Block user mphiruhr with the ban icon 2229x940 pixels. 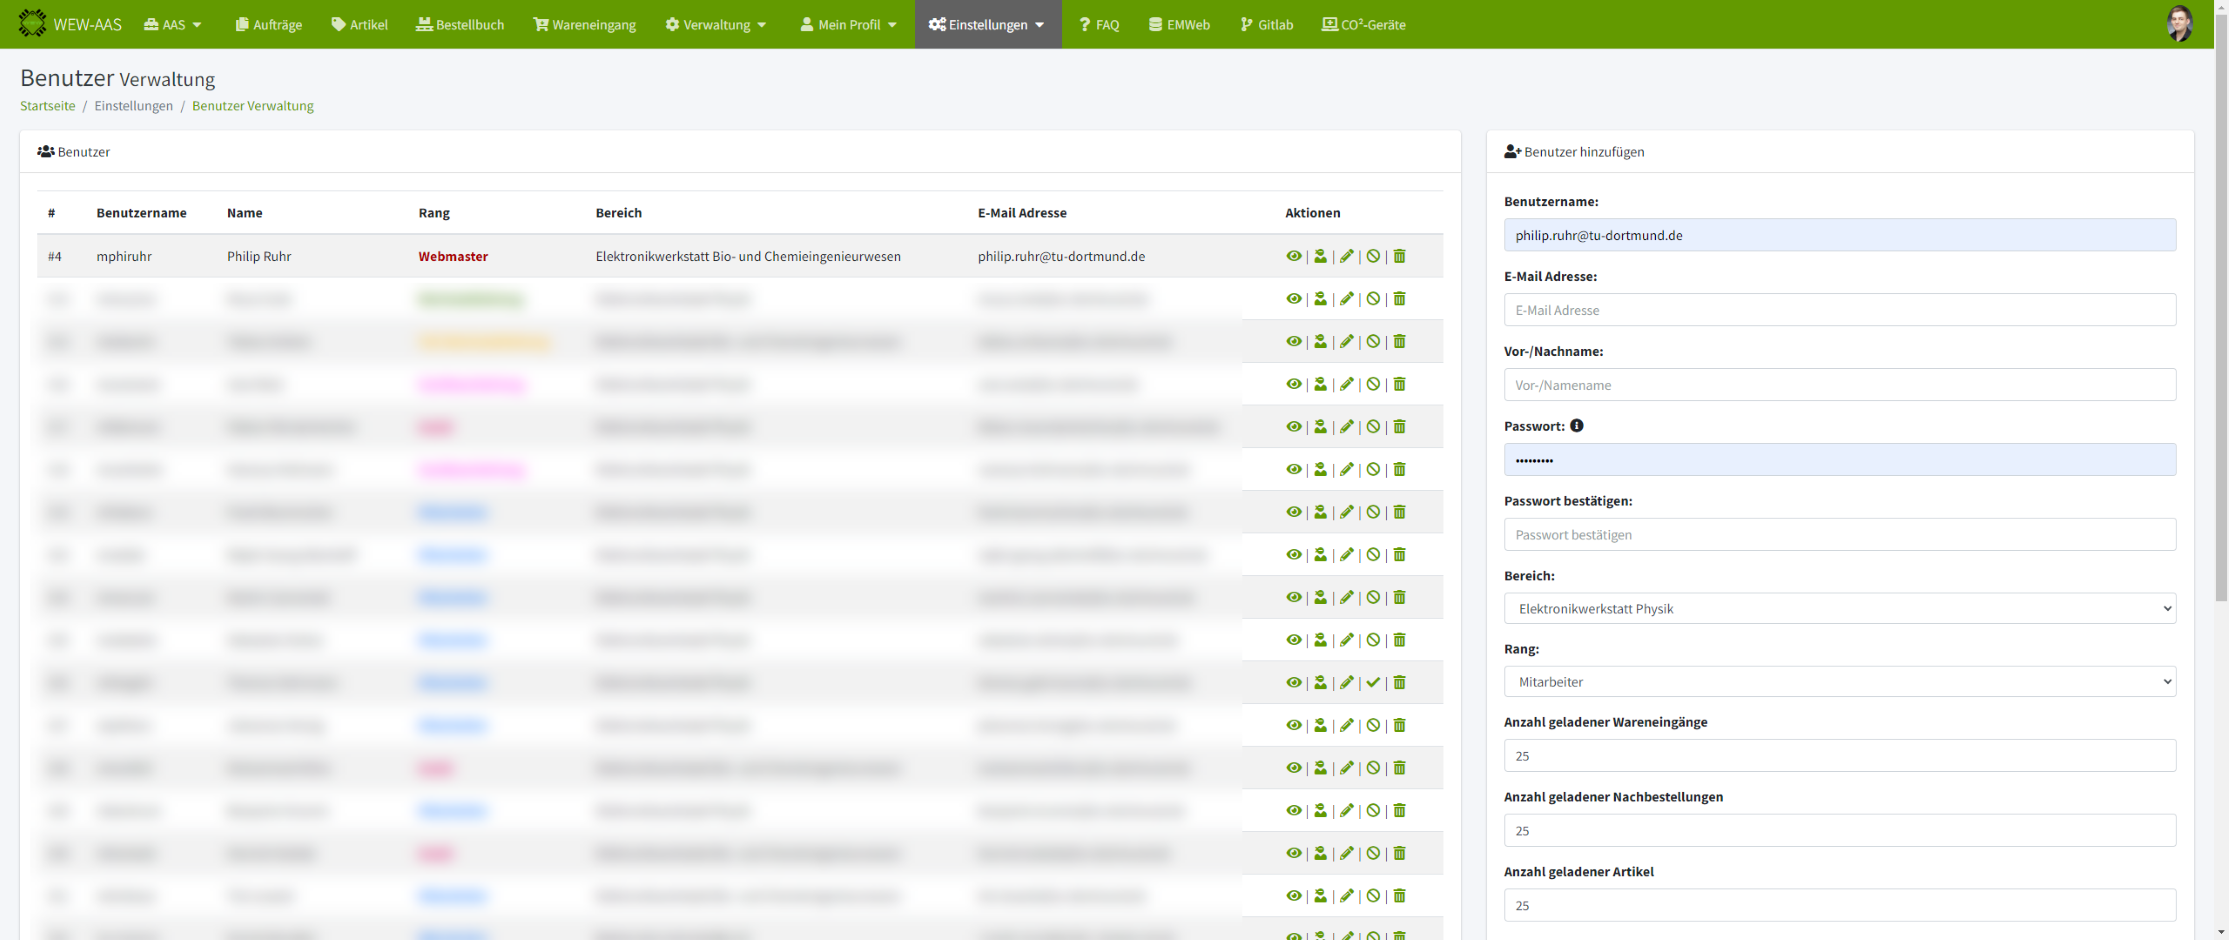pyautogui.click(x=1373, y=256)
